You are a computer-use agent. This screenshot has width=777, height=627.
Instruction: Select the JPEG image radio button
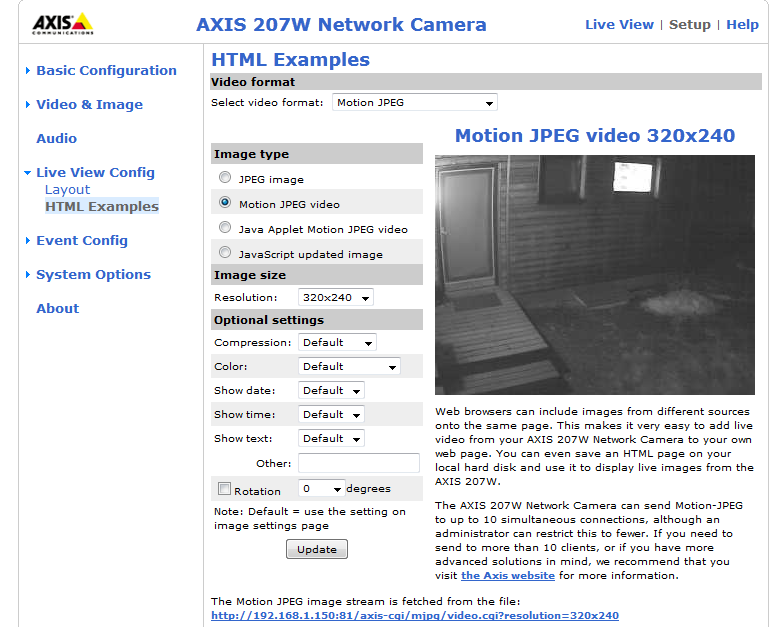(x=225, y=177)
